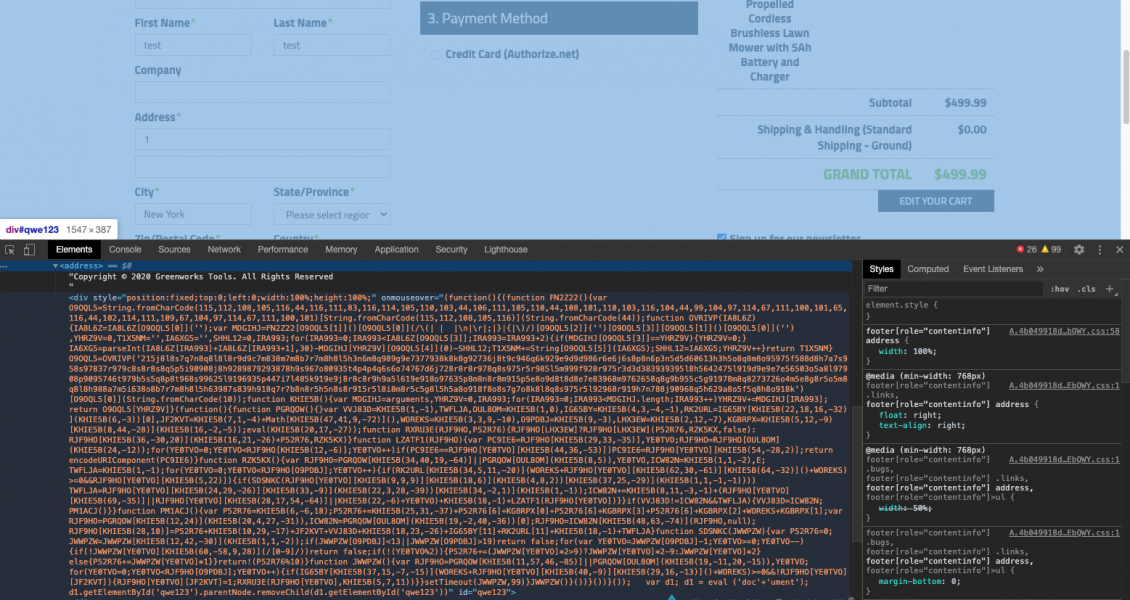1130x600 pixels.
Task: Click the yellow warning count 99
Action: click(1051, 249)
